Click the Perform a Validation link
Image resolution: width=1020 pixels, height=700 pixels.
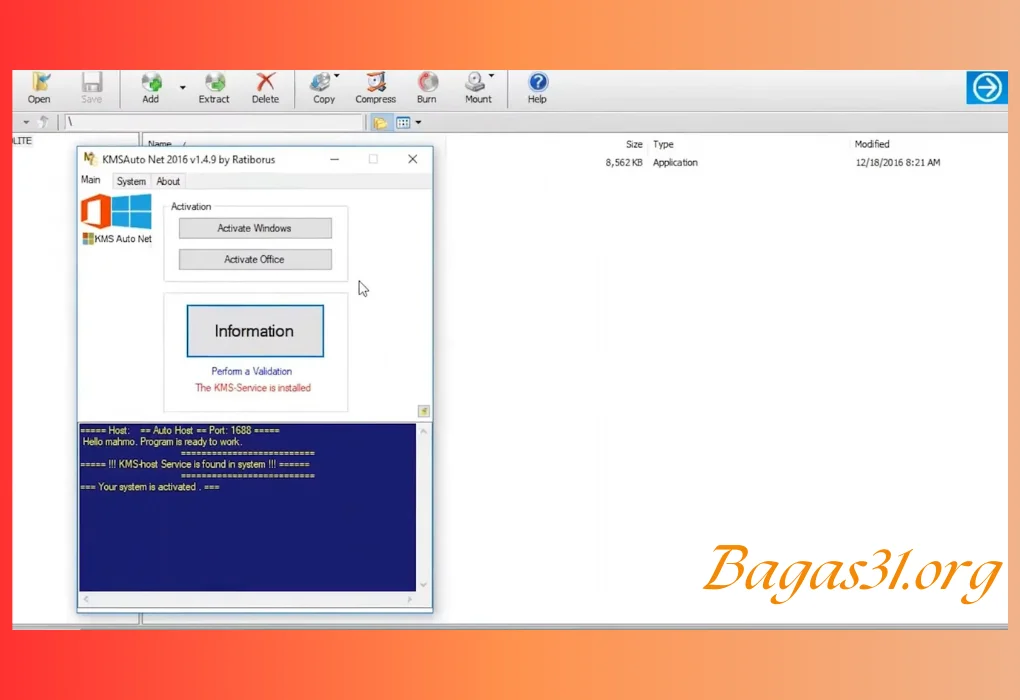251,370
